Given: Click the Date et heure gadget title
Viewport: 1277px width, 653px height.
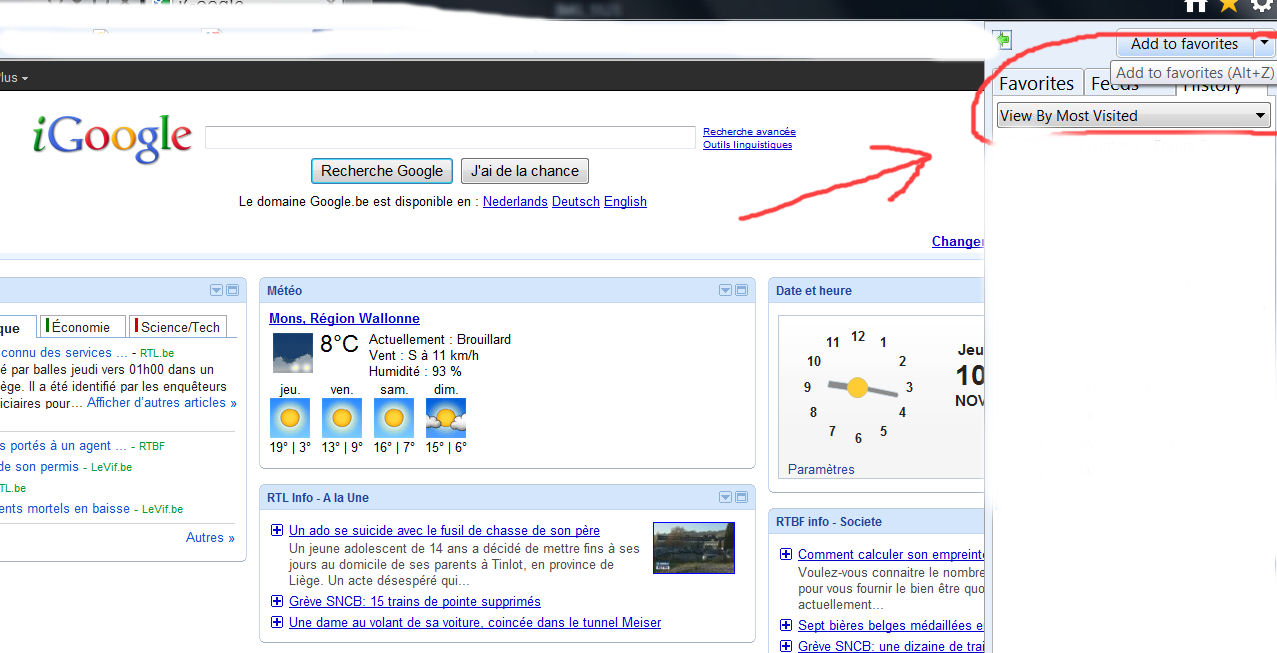Looking at the screenshot, I should pos(814,291).
